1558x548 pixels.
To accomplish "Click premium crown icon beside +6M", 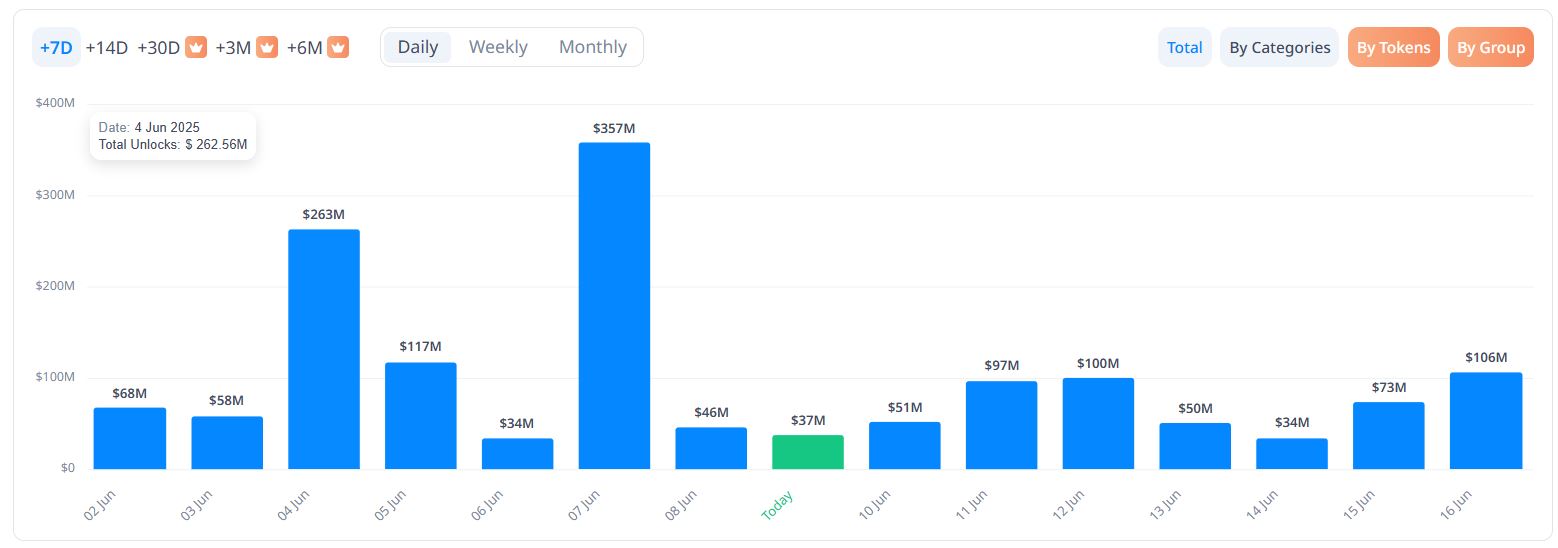I will point(338,47).
